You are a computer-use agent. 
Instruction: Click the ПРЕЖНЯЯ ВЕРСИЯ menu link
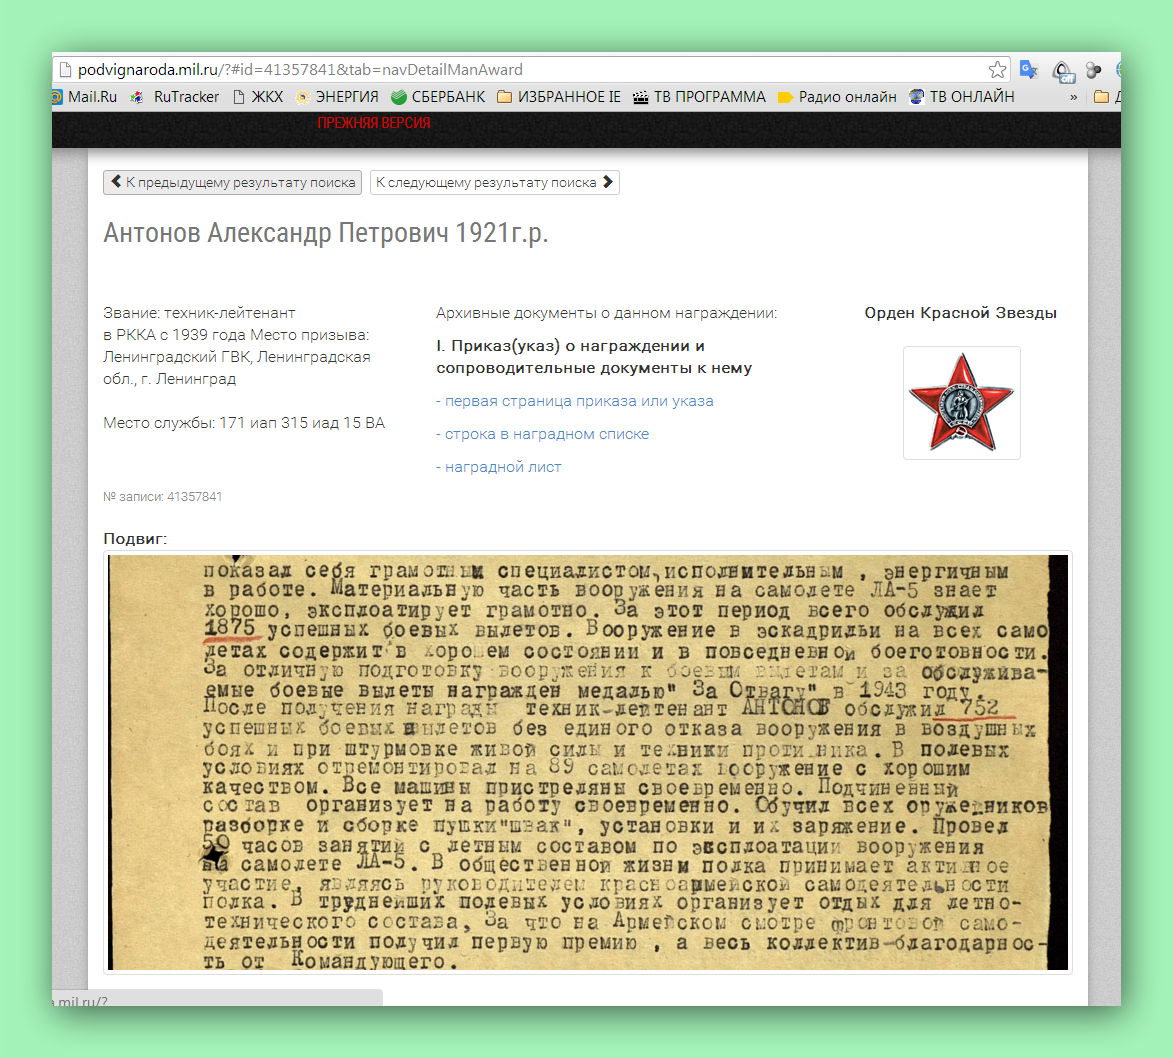coord(374,123)
